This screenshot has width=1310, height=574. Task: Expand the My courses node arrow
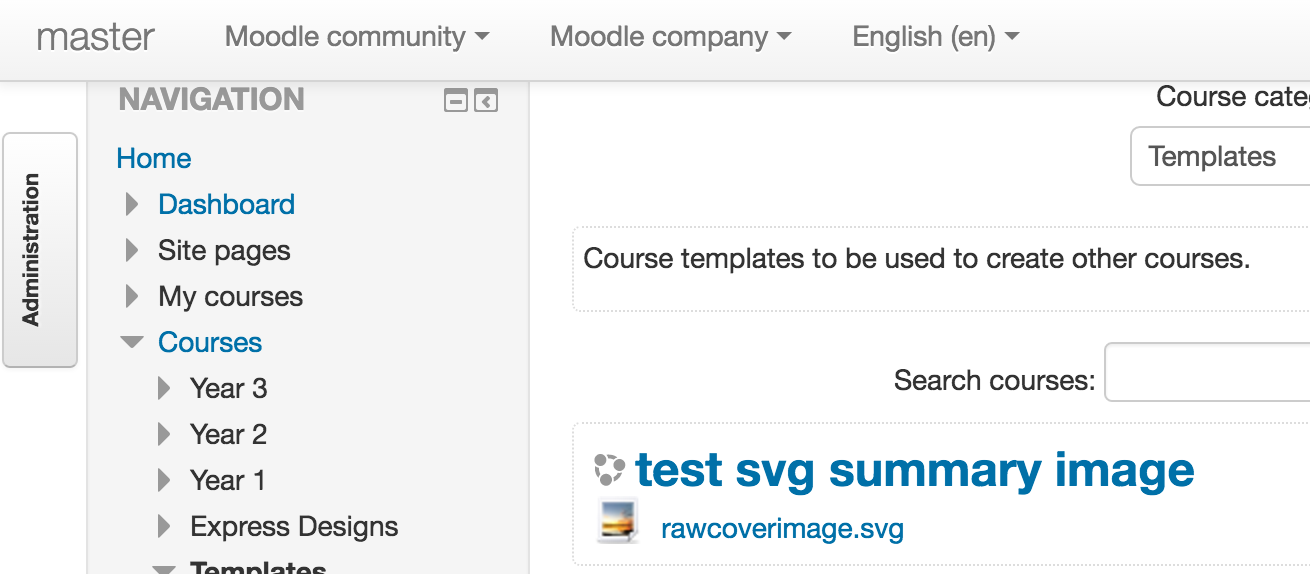pos(132,296)
